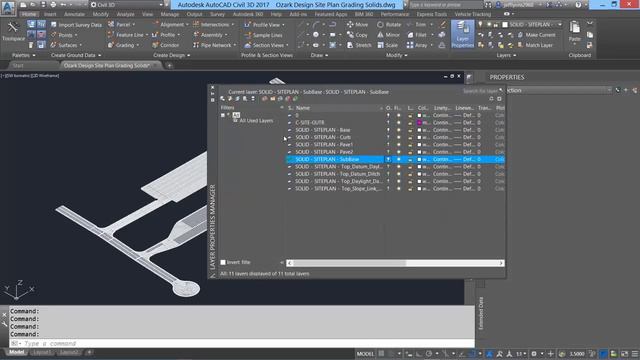Click the new drawing tab plus button
The width and height of the screenshot is (640, 360).
point(169,66)
